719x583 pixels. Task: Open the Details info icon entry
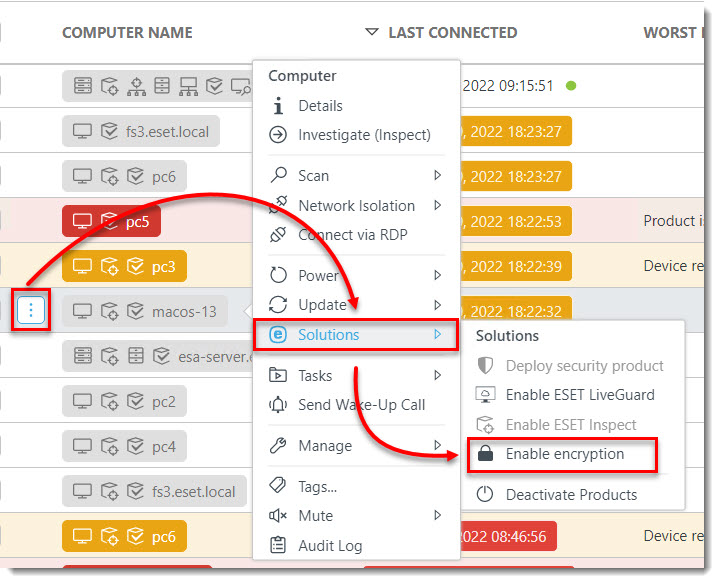coord(278,105)
